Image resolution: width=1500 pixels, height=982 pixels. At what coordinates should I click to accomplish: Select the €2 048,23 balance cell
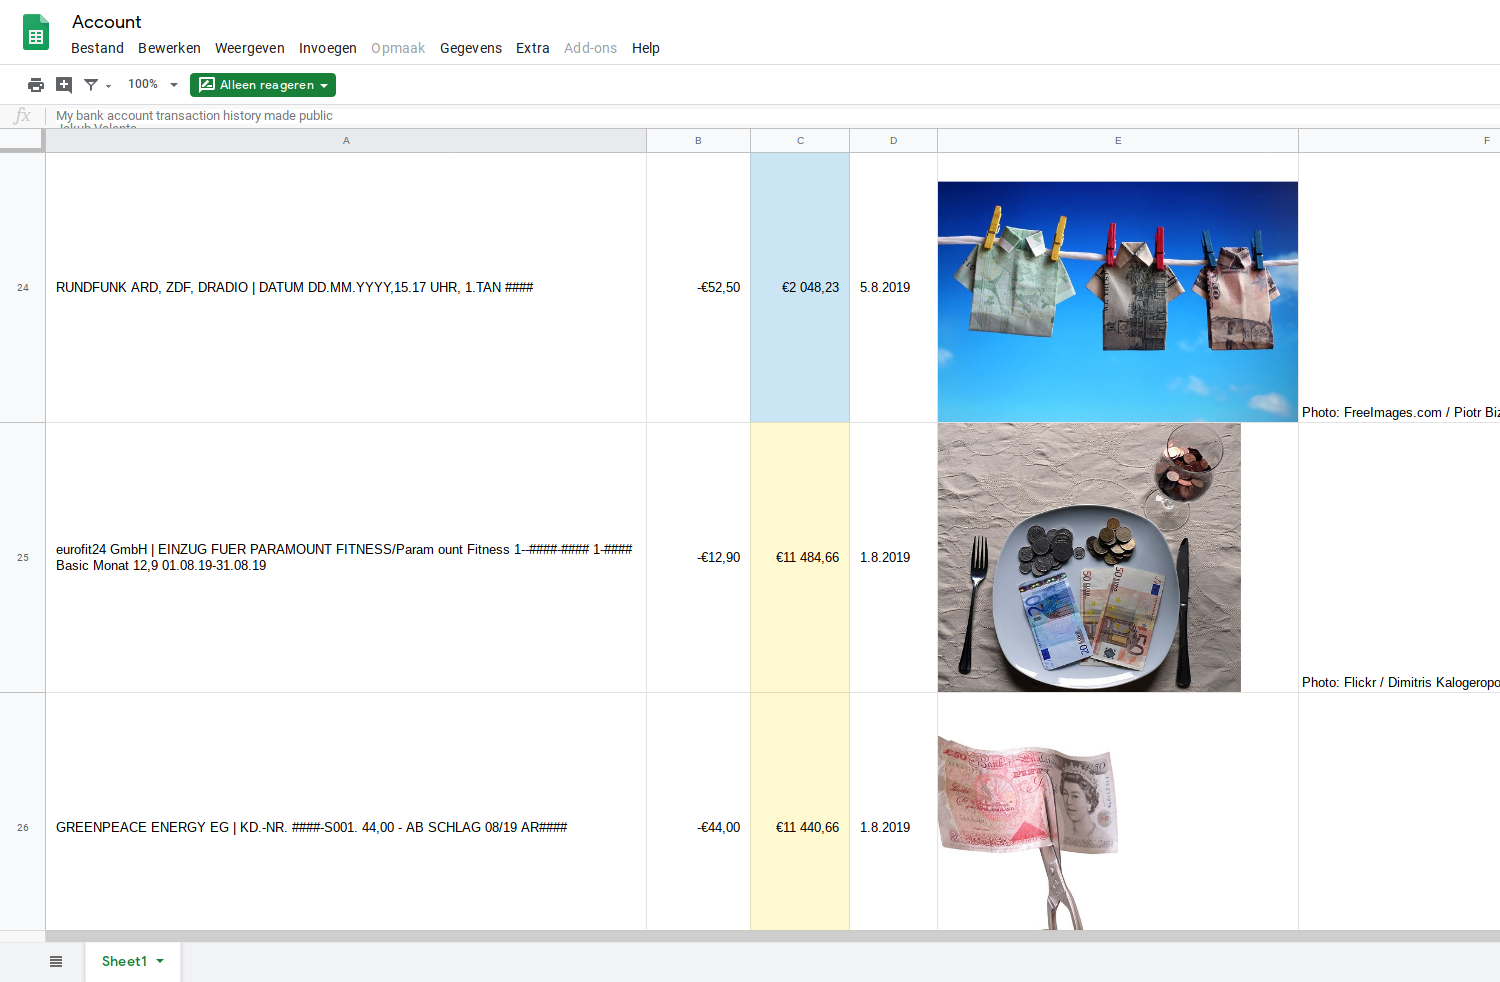tap(800, 288)
